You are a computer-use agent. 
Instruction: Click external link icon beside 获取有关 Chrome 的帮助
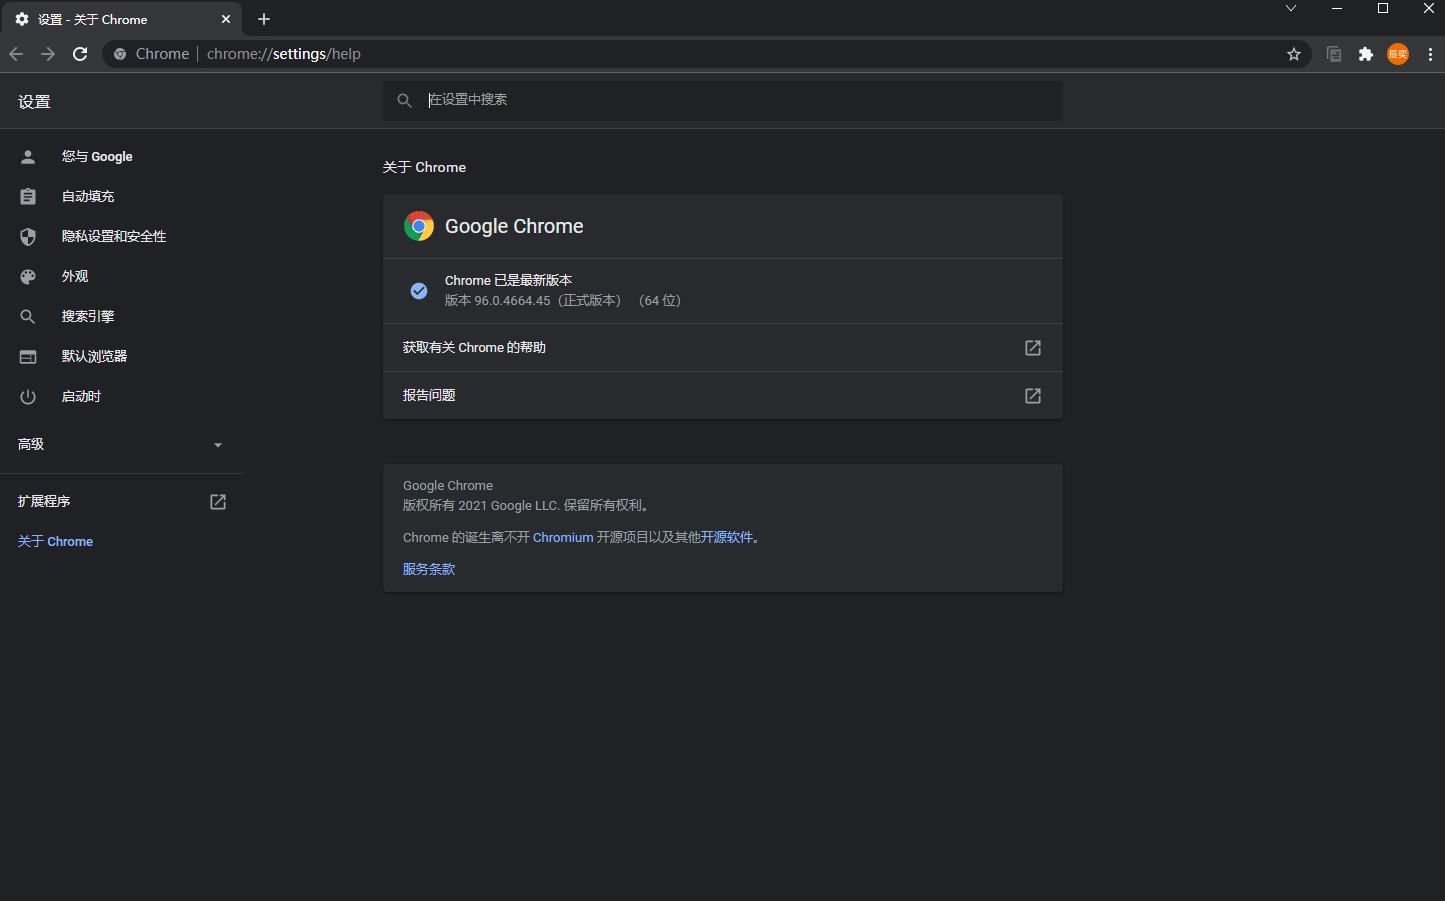[1033, 348]
